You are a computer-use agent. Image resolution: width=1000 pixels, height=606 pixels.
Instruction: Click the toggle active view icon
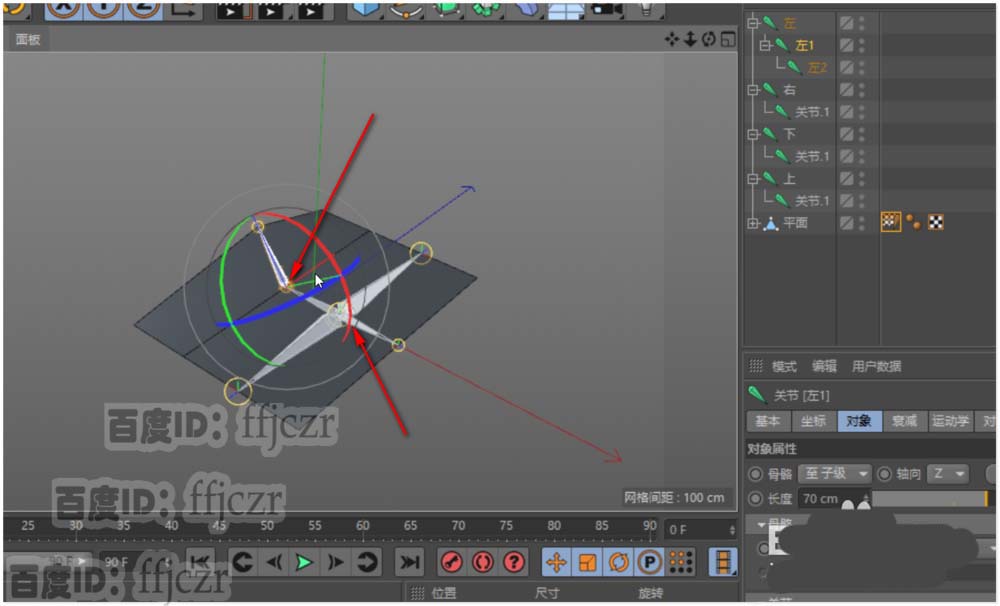pos(728,40)
